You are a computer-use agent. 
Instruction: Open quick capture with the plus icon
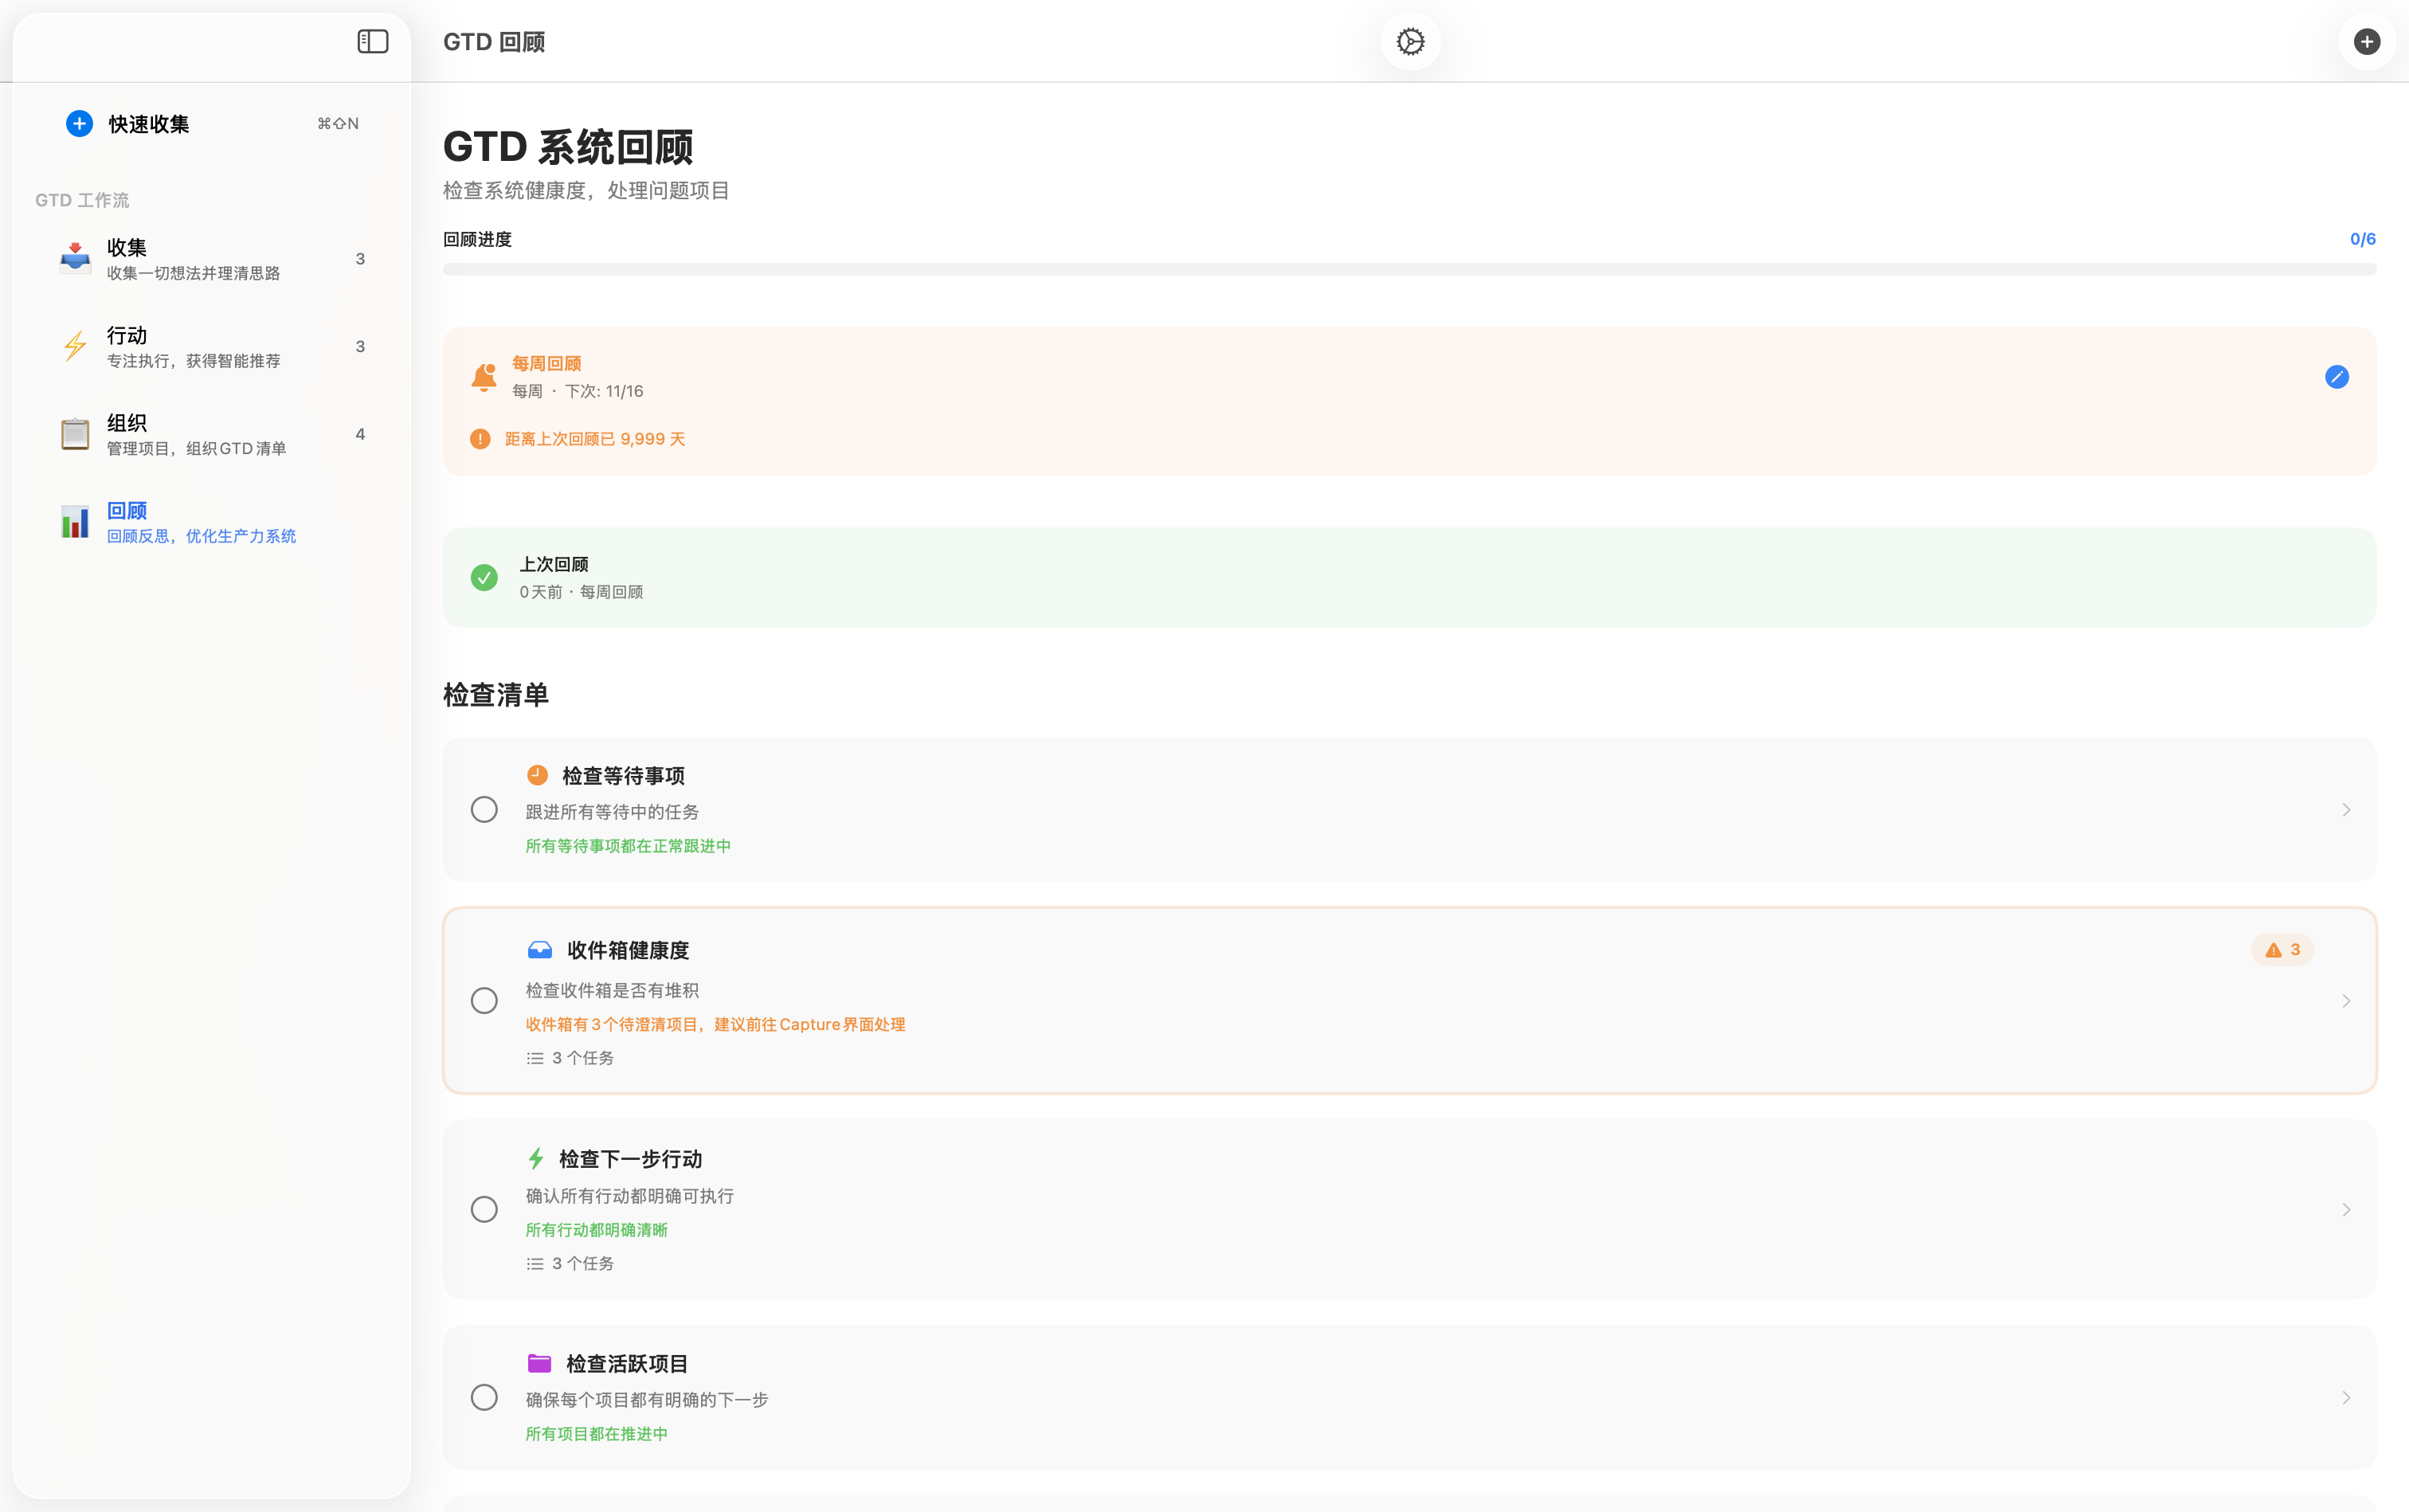tap(79, 123)
